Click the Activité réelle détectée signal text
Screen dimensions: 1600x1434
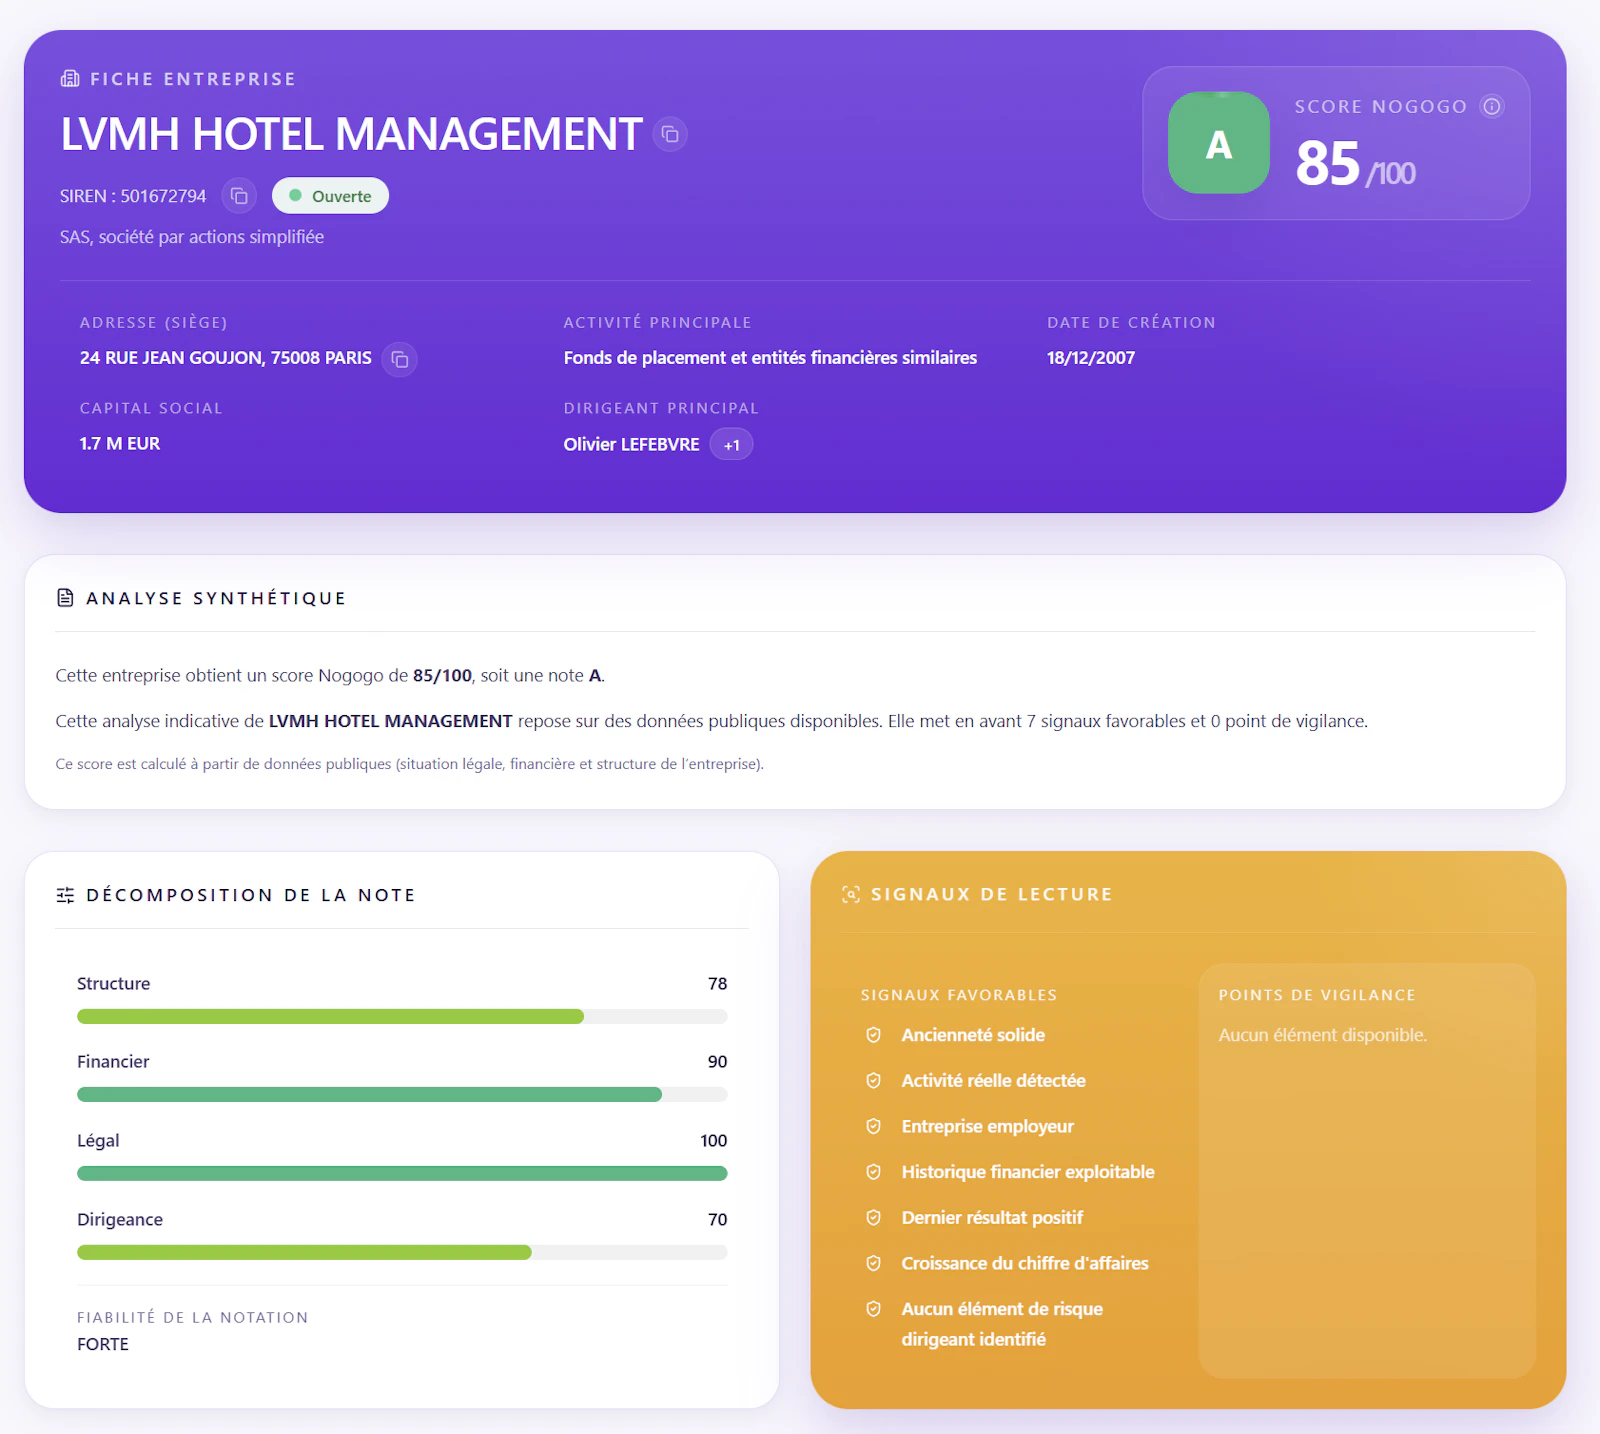[993, 1081]
